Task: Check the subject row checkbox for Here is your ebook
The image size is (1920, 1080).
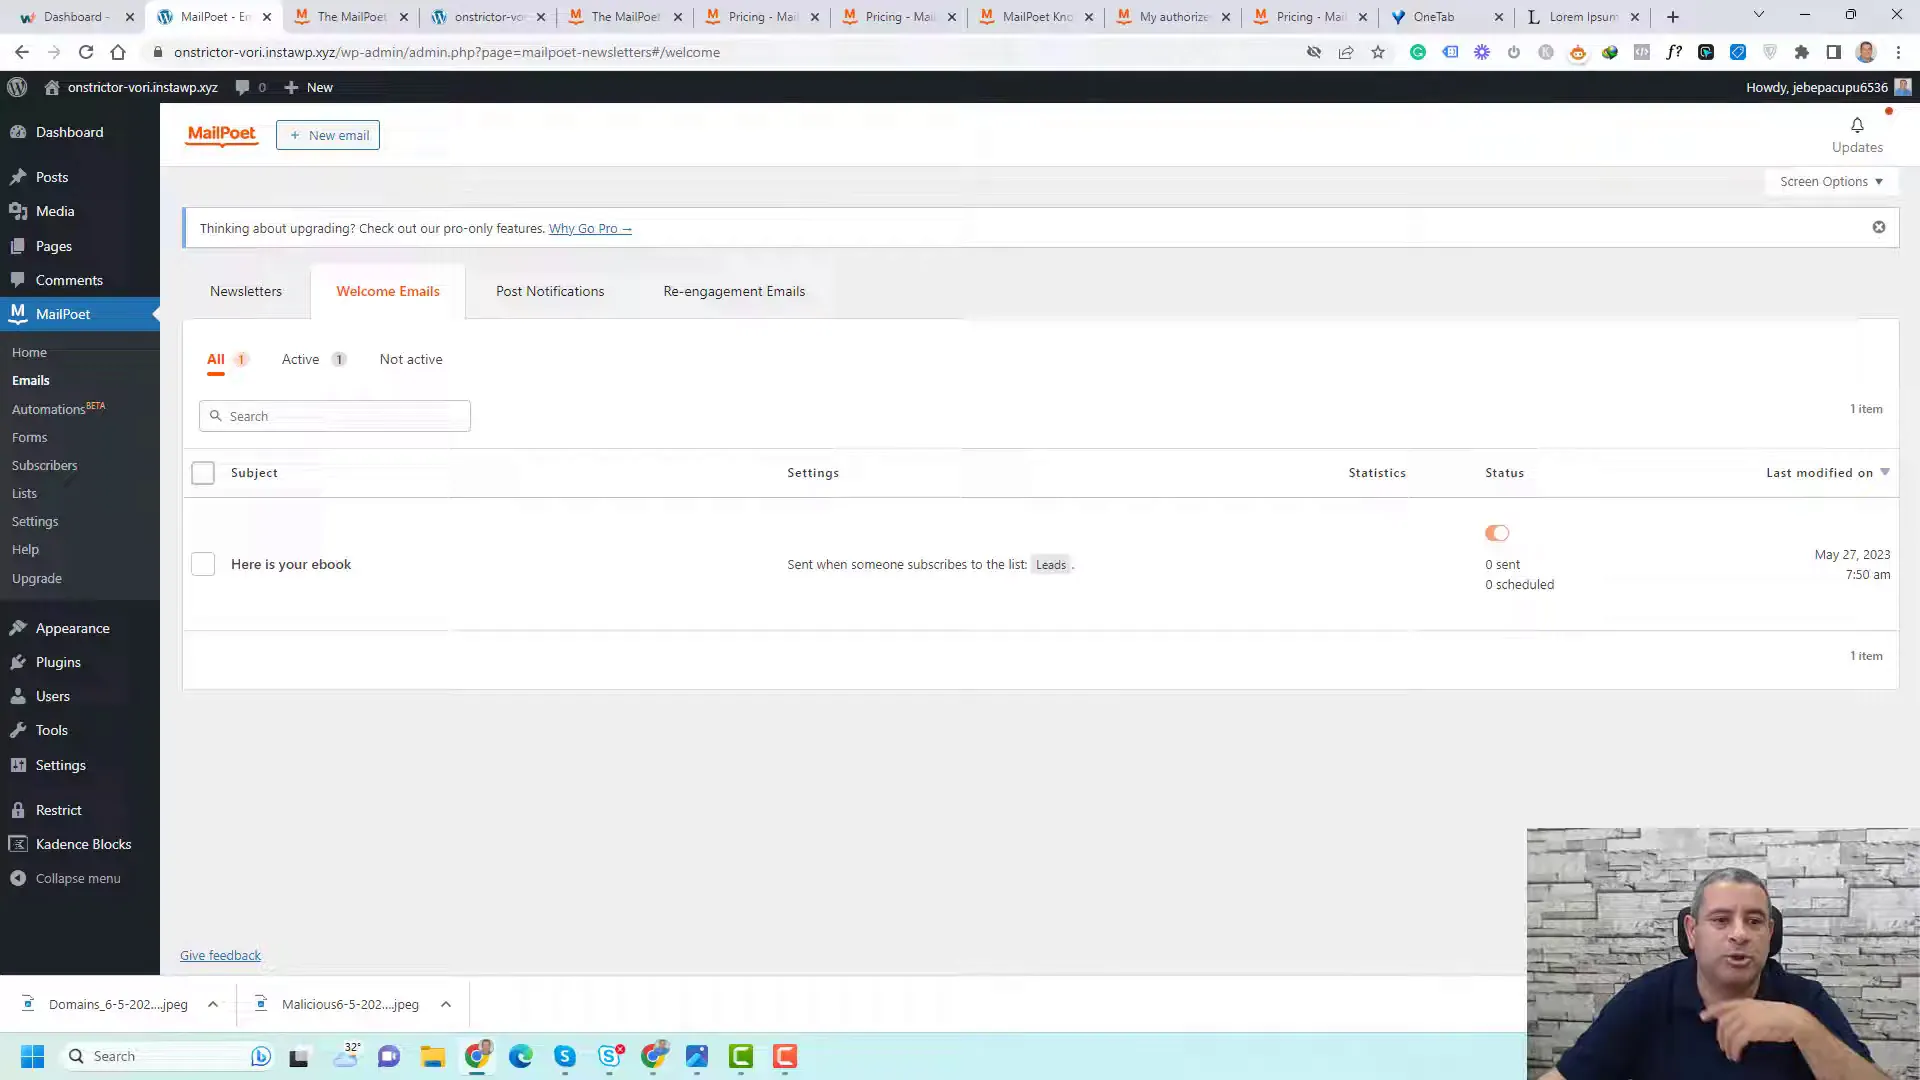Action: (x=204, y=564)
